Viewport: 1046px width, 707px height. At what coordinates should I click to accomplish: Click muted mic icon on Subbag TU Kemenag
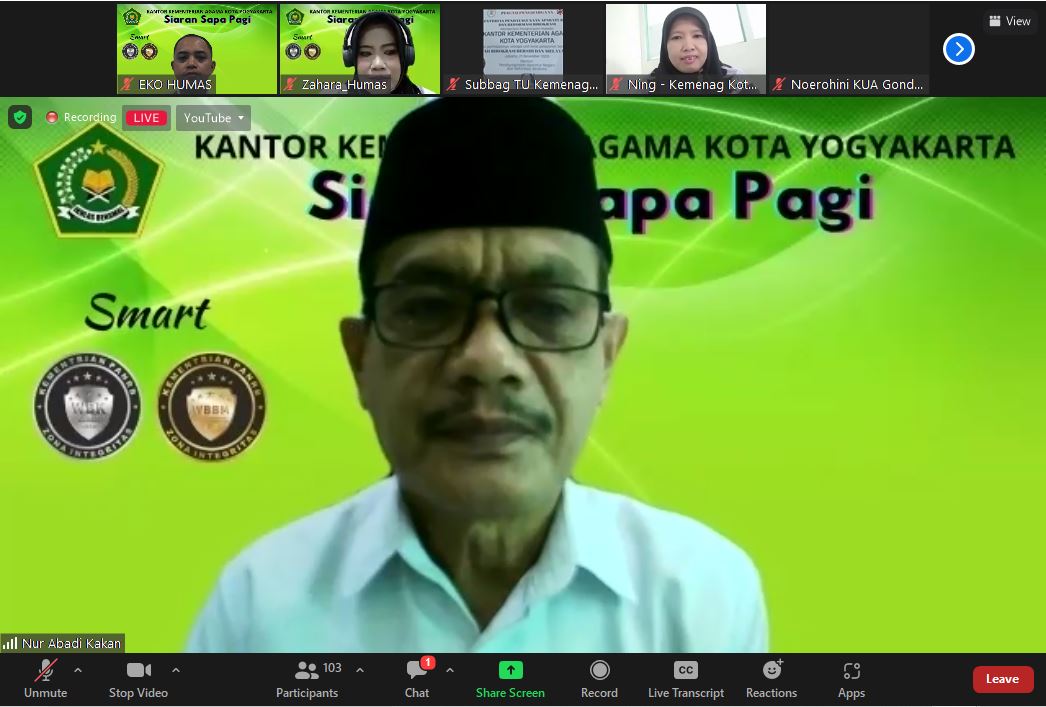pyautogui.click(x=453, y=85)
